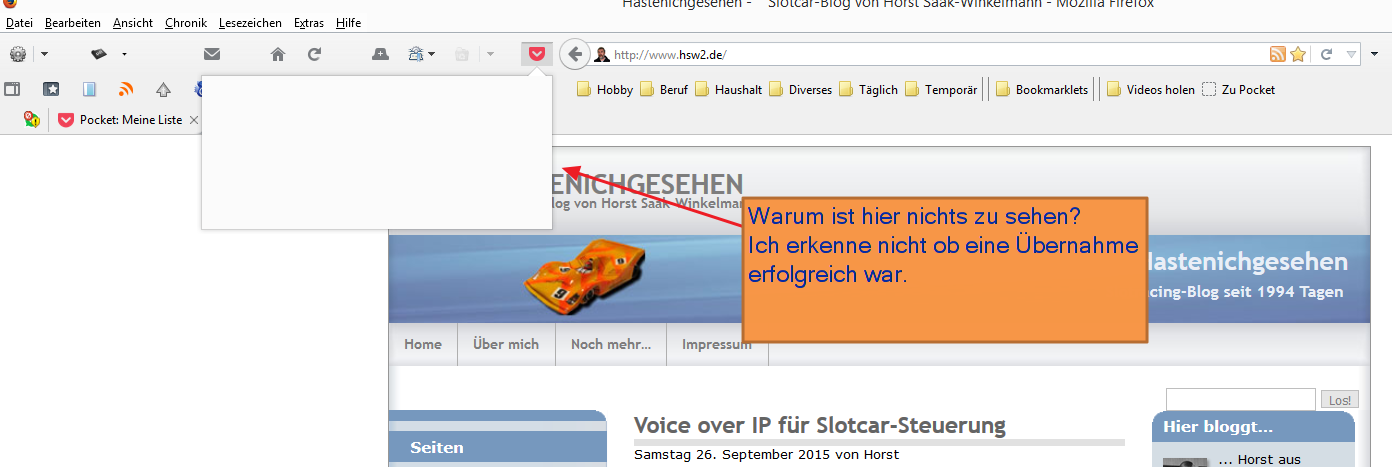This screenshot has height=467, width=1392.
Task: Go to the Home page icon
Action: tap(278, 54)
